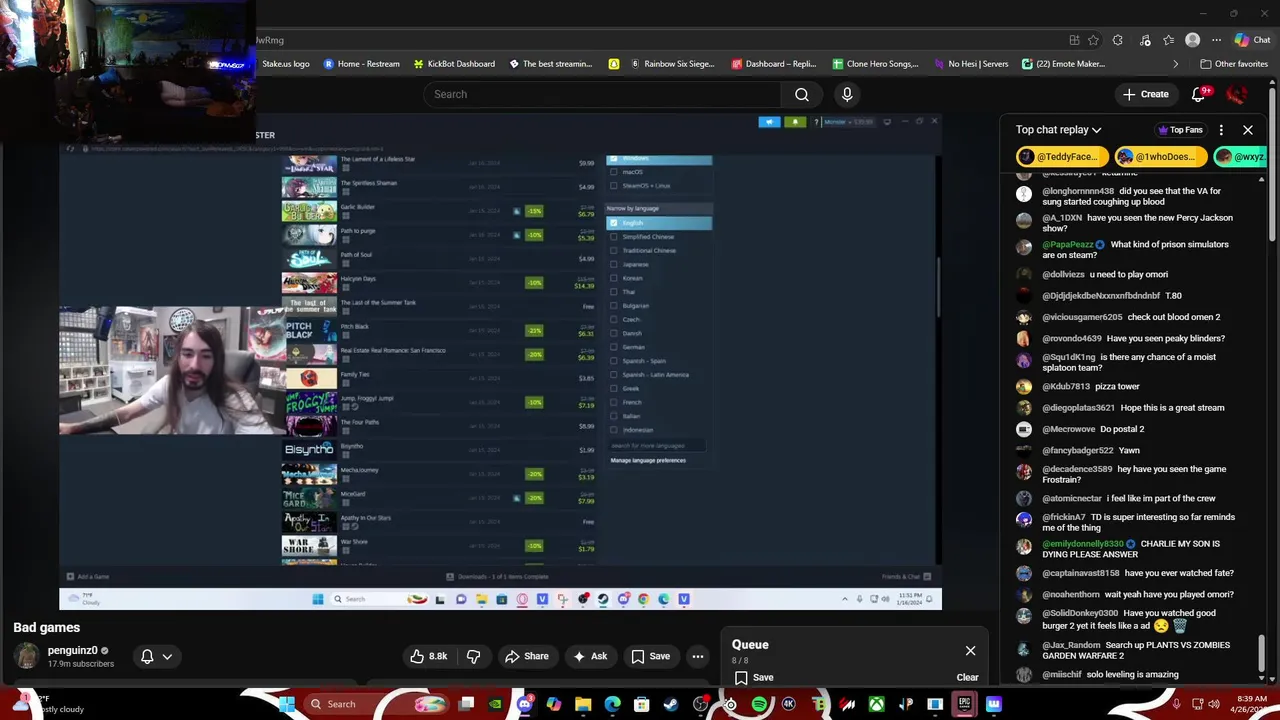Check Korean language checkbox
1280x720 pixels.
[613, 278]
